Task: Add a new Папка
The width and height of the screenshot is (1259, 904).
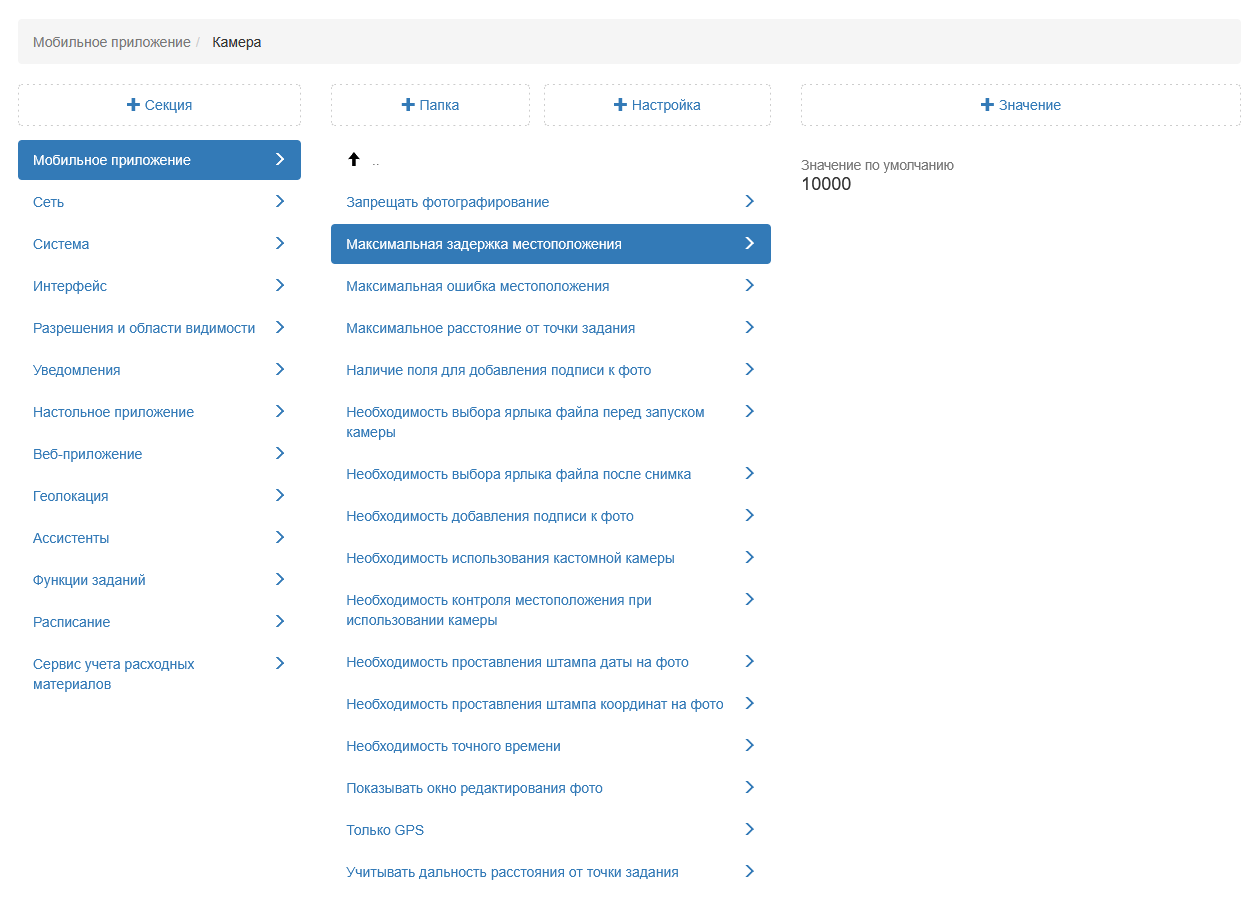Action: [x=430, y=105]
